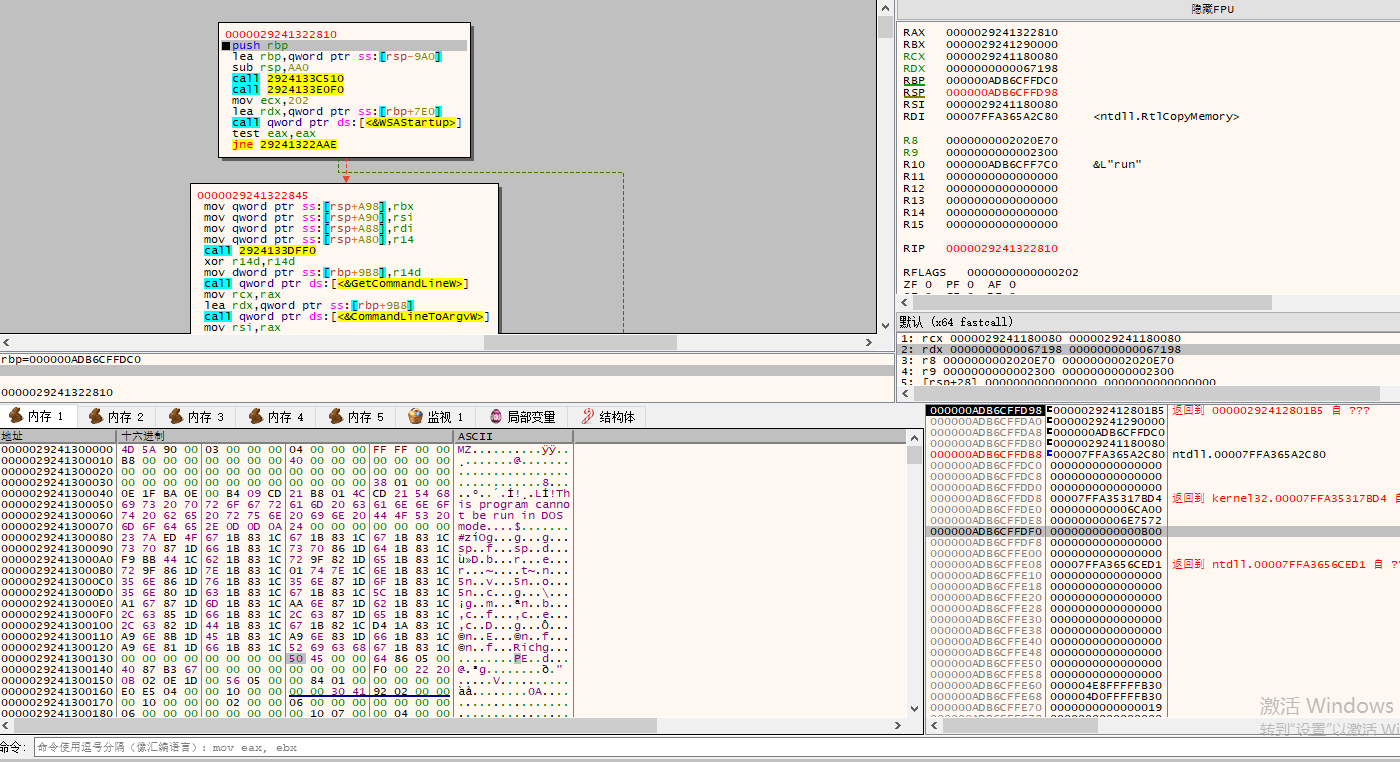Toggle the AF flag value
This screenshot has height=762, width=1400.
1010,285
